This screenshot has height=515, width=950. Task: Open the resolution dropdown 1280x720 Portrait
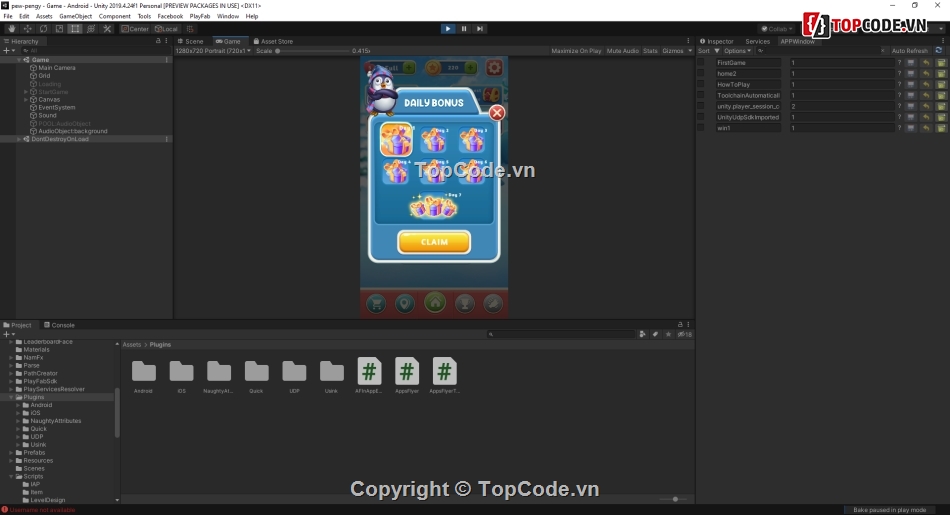coord(213,51)
